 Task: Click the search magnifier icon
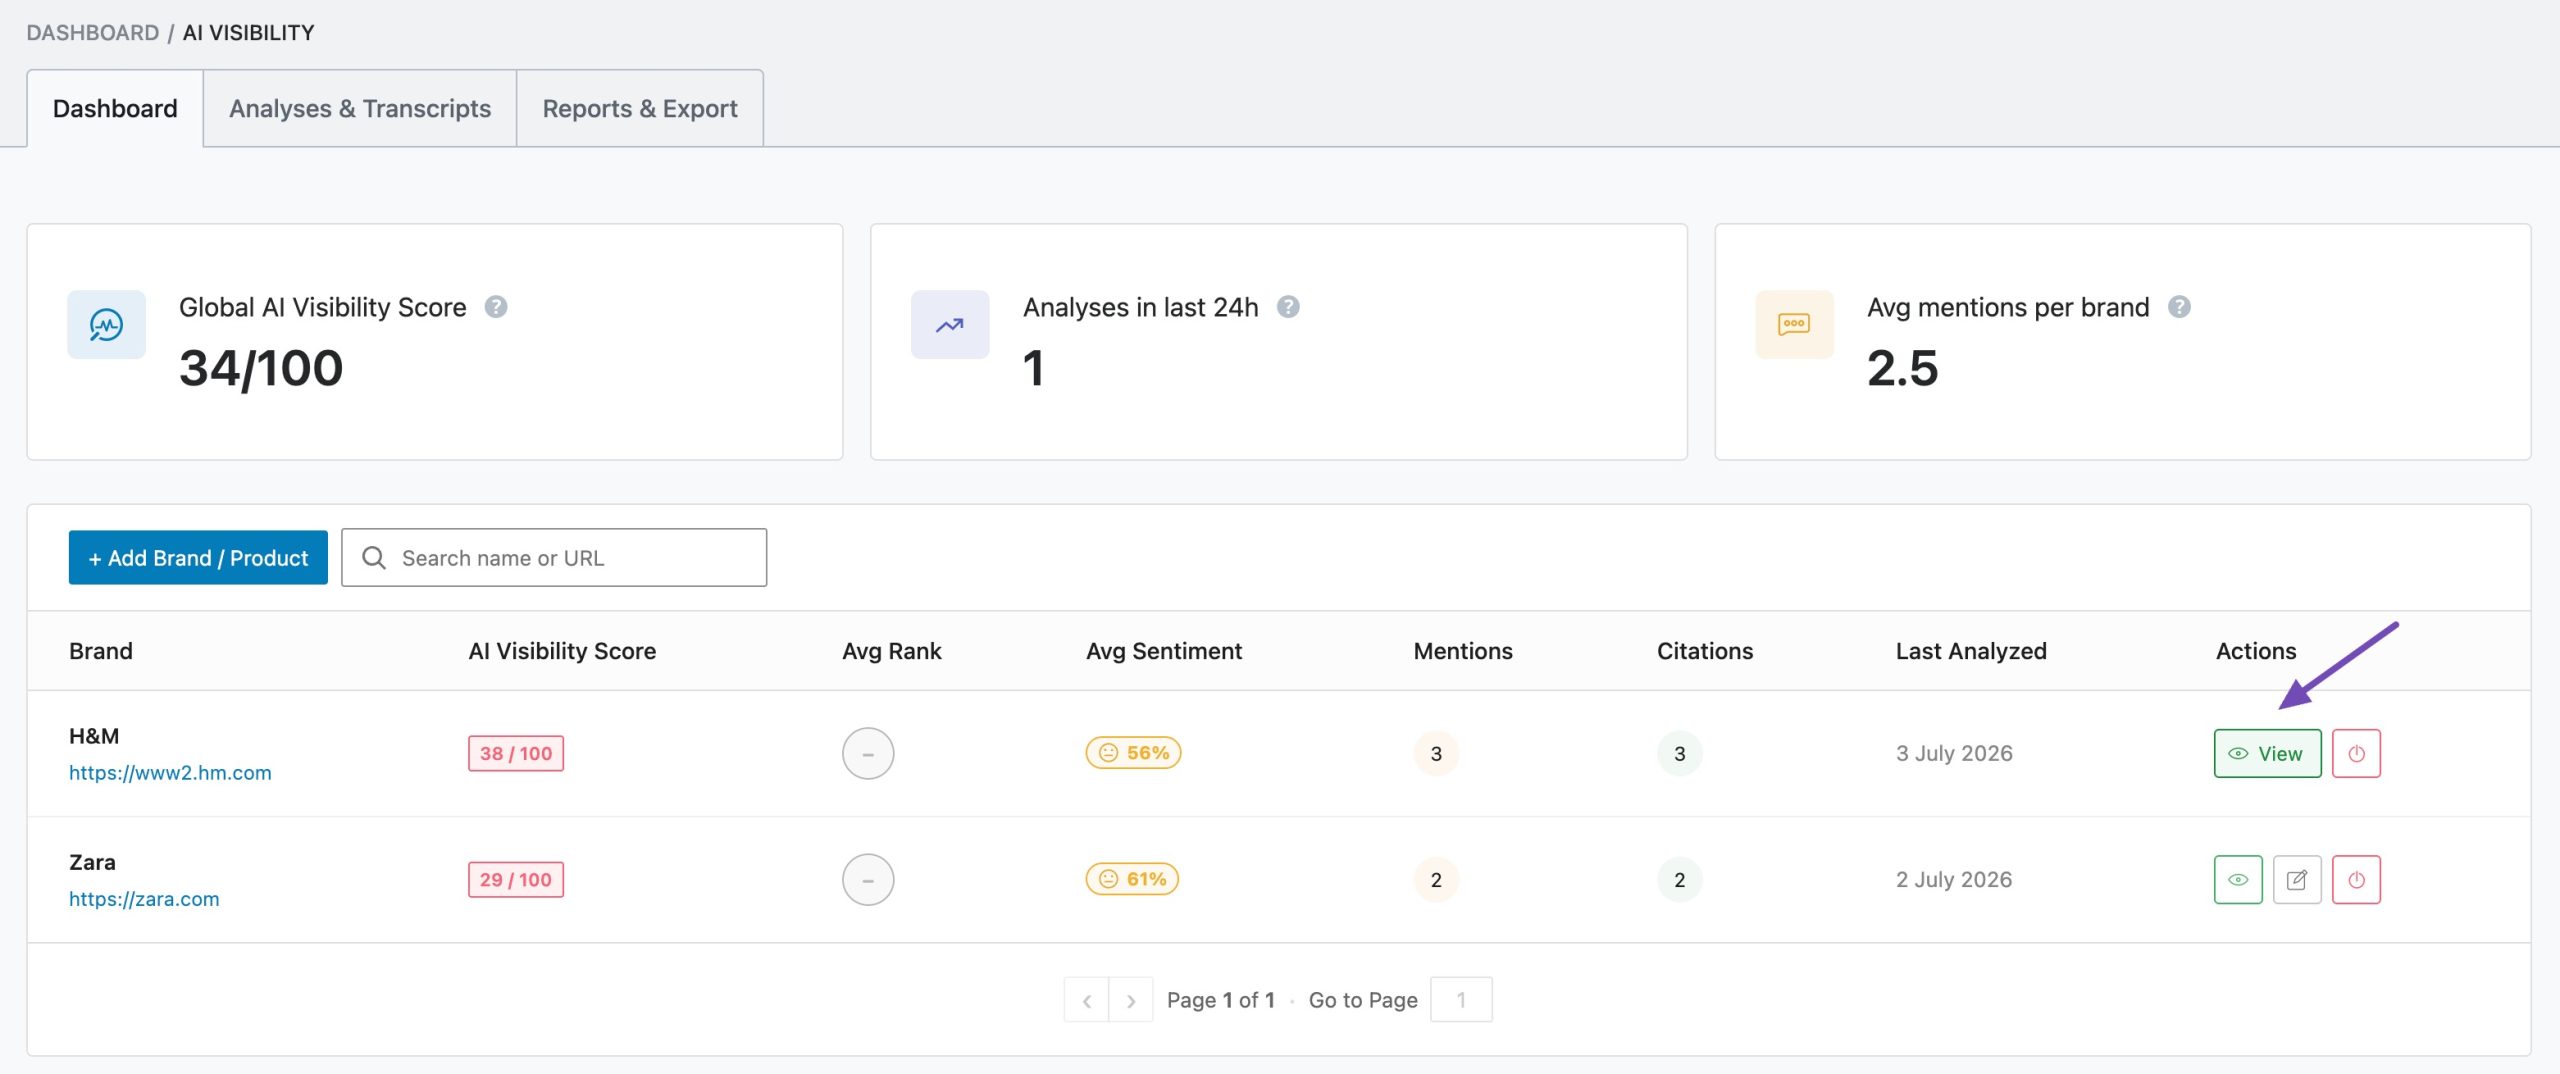pos(374,557)
